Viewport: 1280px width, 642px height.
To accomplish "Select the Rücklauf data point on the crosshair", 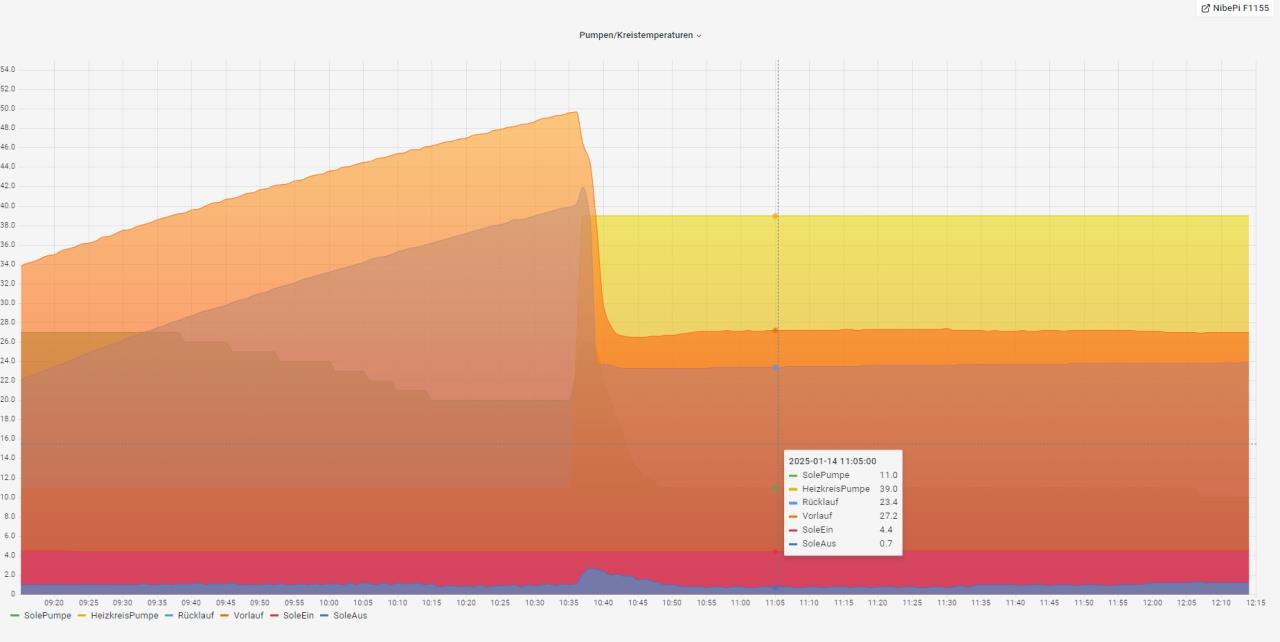I will (775, 367).
